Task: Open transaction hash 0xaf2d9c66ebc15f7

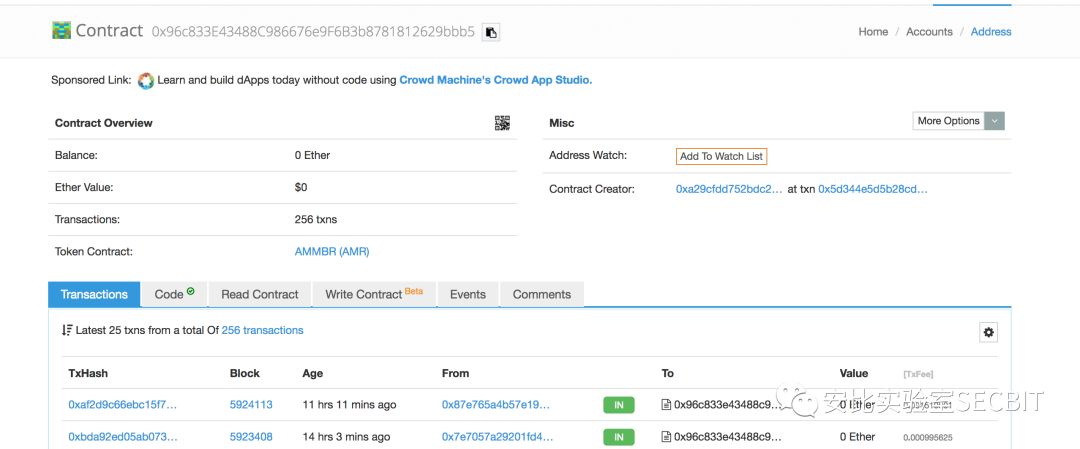Action: (123, 405)
